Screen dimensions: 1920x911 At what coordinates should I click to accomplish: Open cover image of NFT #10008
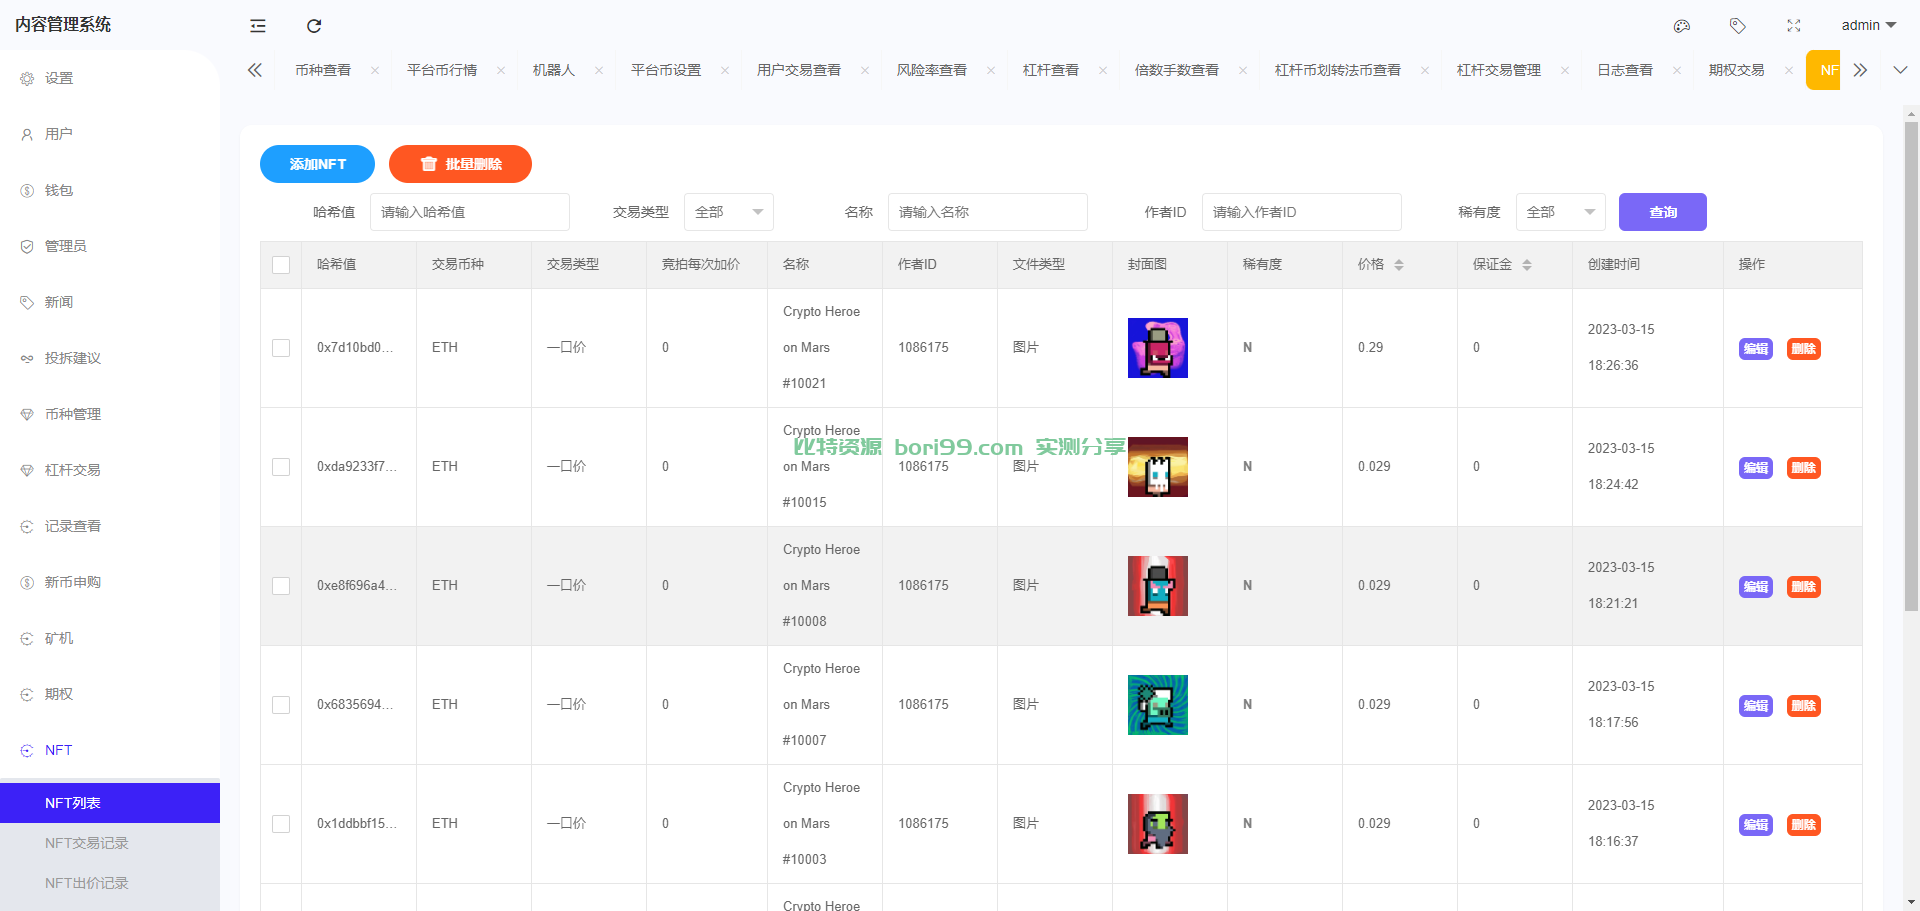point(1158,586)
